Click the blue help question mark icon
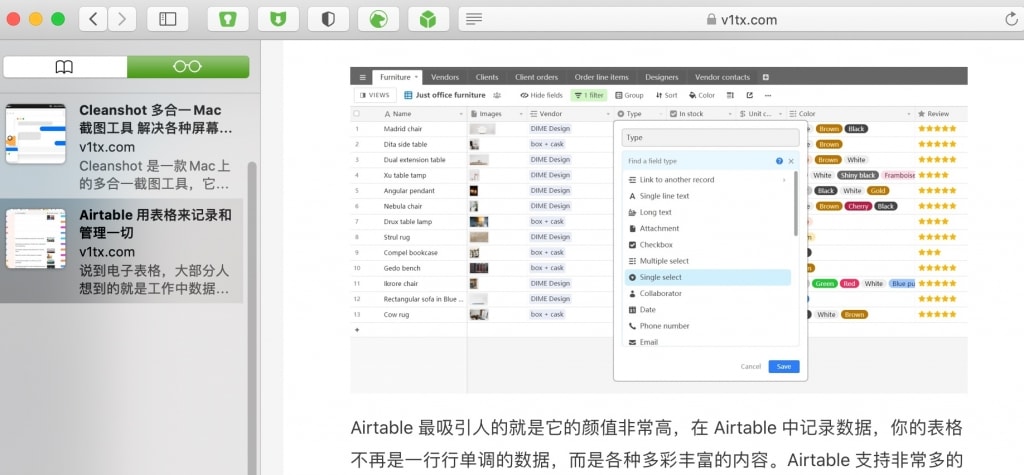This screenshot has width=1024, height=475. [x=779, y=161]
